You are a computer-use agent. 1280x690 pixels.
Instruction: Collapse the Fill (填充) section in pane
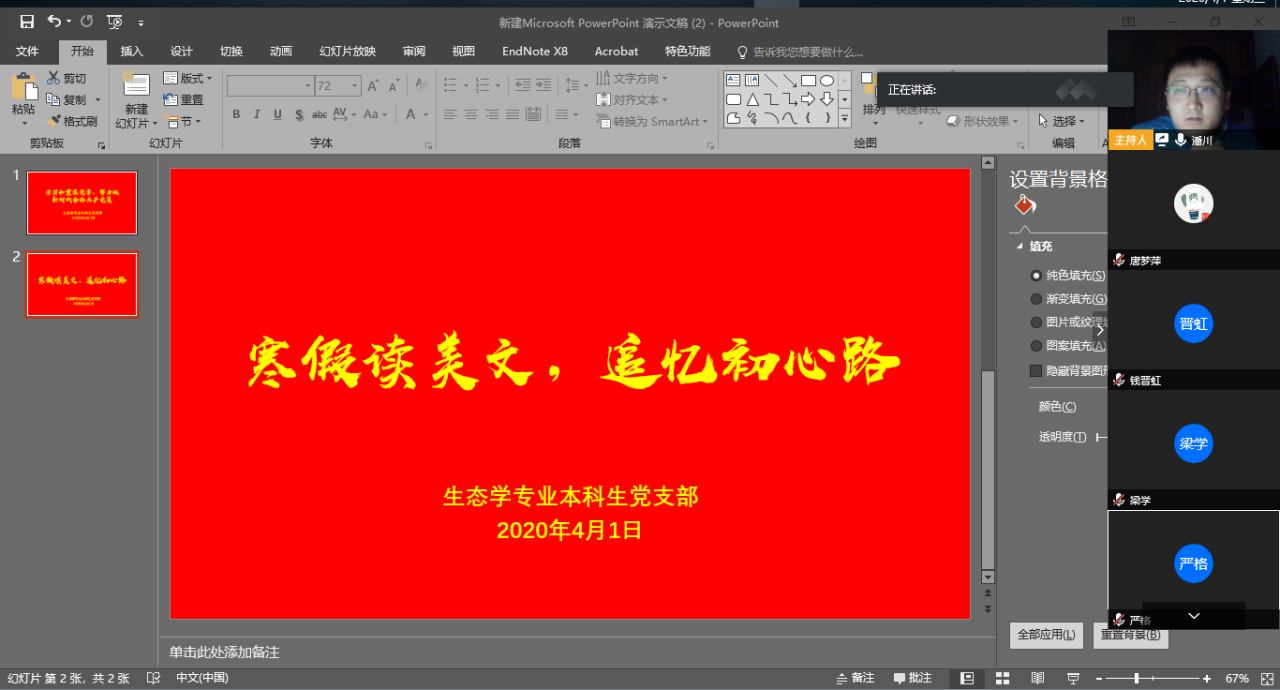(1020, 246)
